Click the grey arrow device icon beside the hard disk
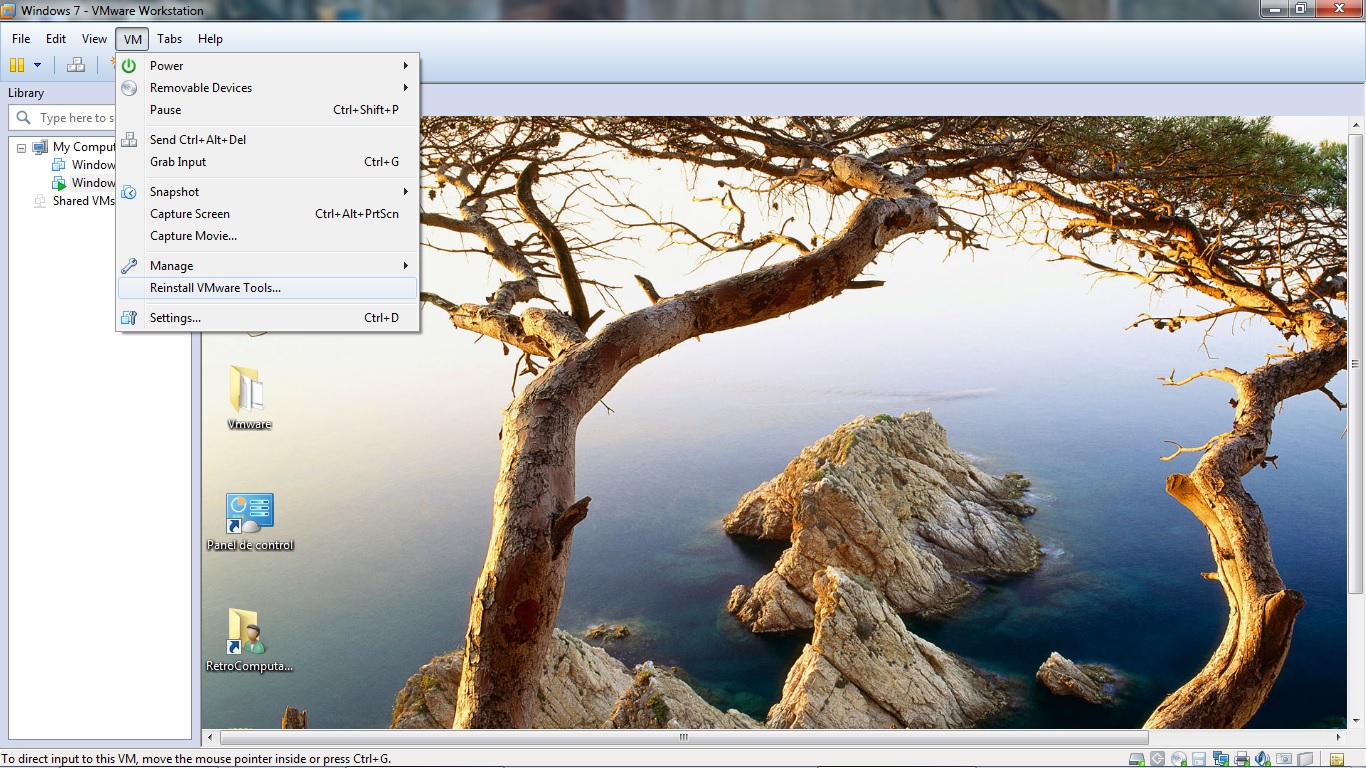 coord(1157,759)
